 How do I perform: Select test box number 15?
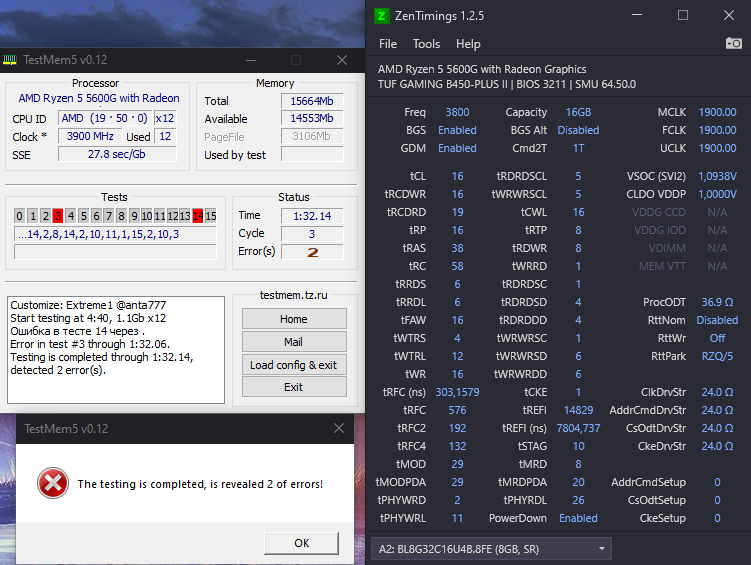[x=211, y=216]
